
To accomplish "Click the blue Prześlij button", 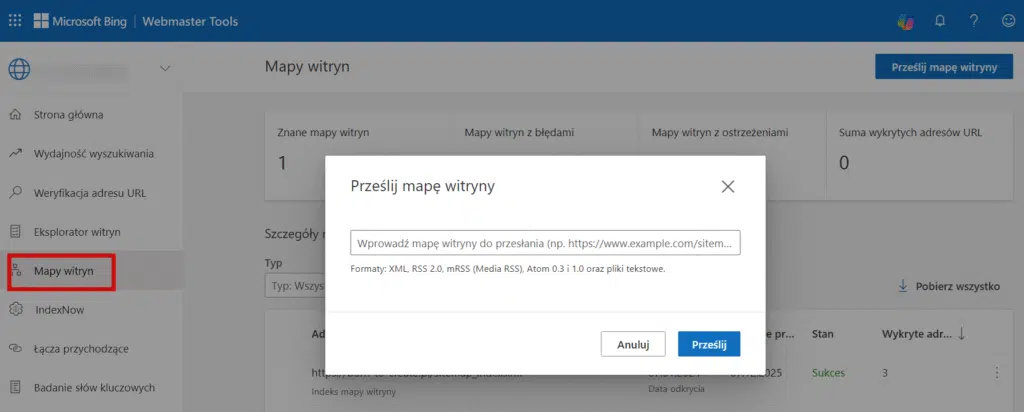I will pos(709,344).
